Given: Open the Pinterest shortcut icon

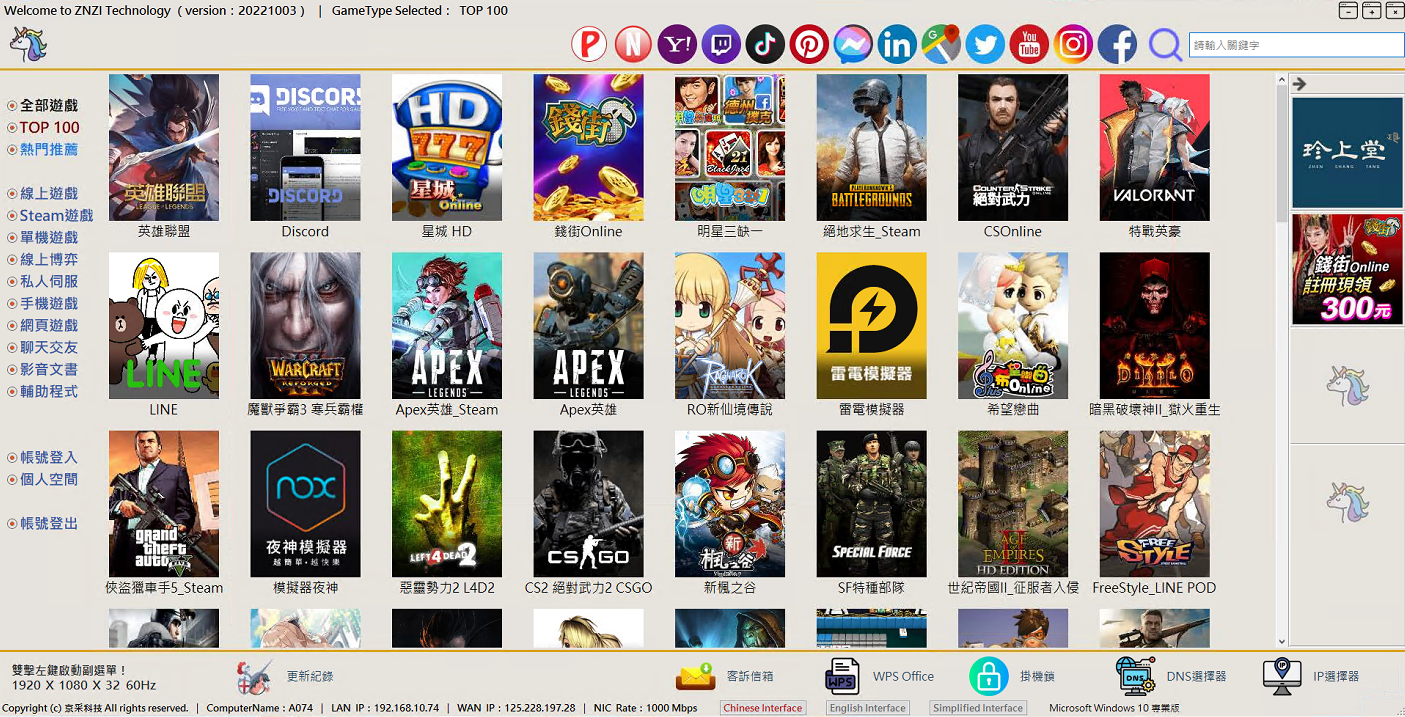Looking at the screenshot, I should 809,44.
